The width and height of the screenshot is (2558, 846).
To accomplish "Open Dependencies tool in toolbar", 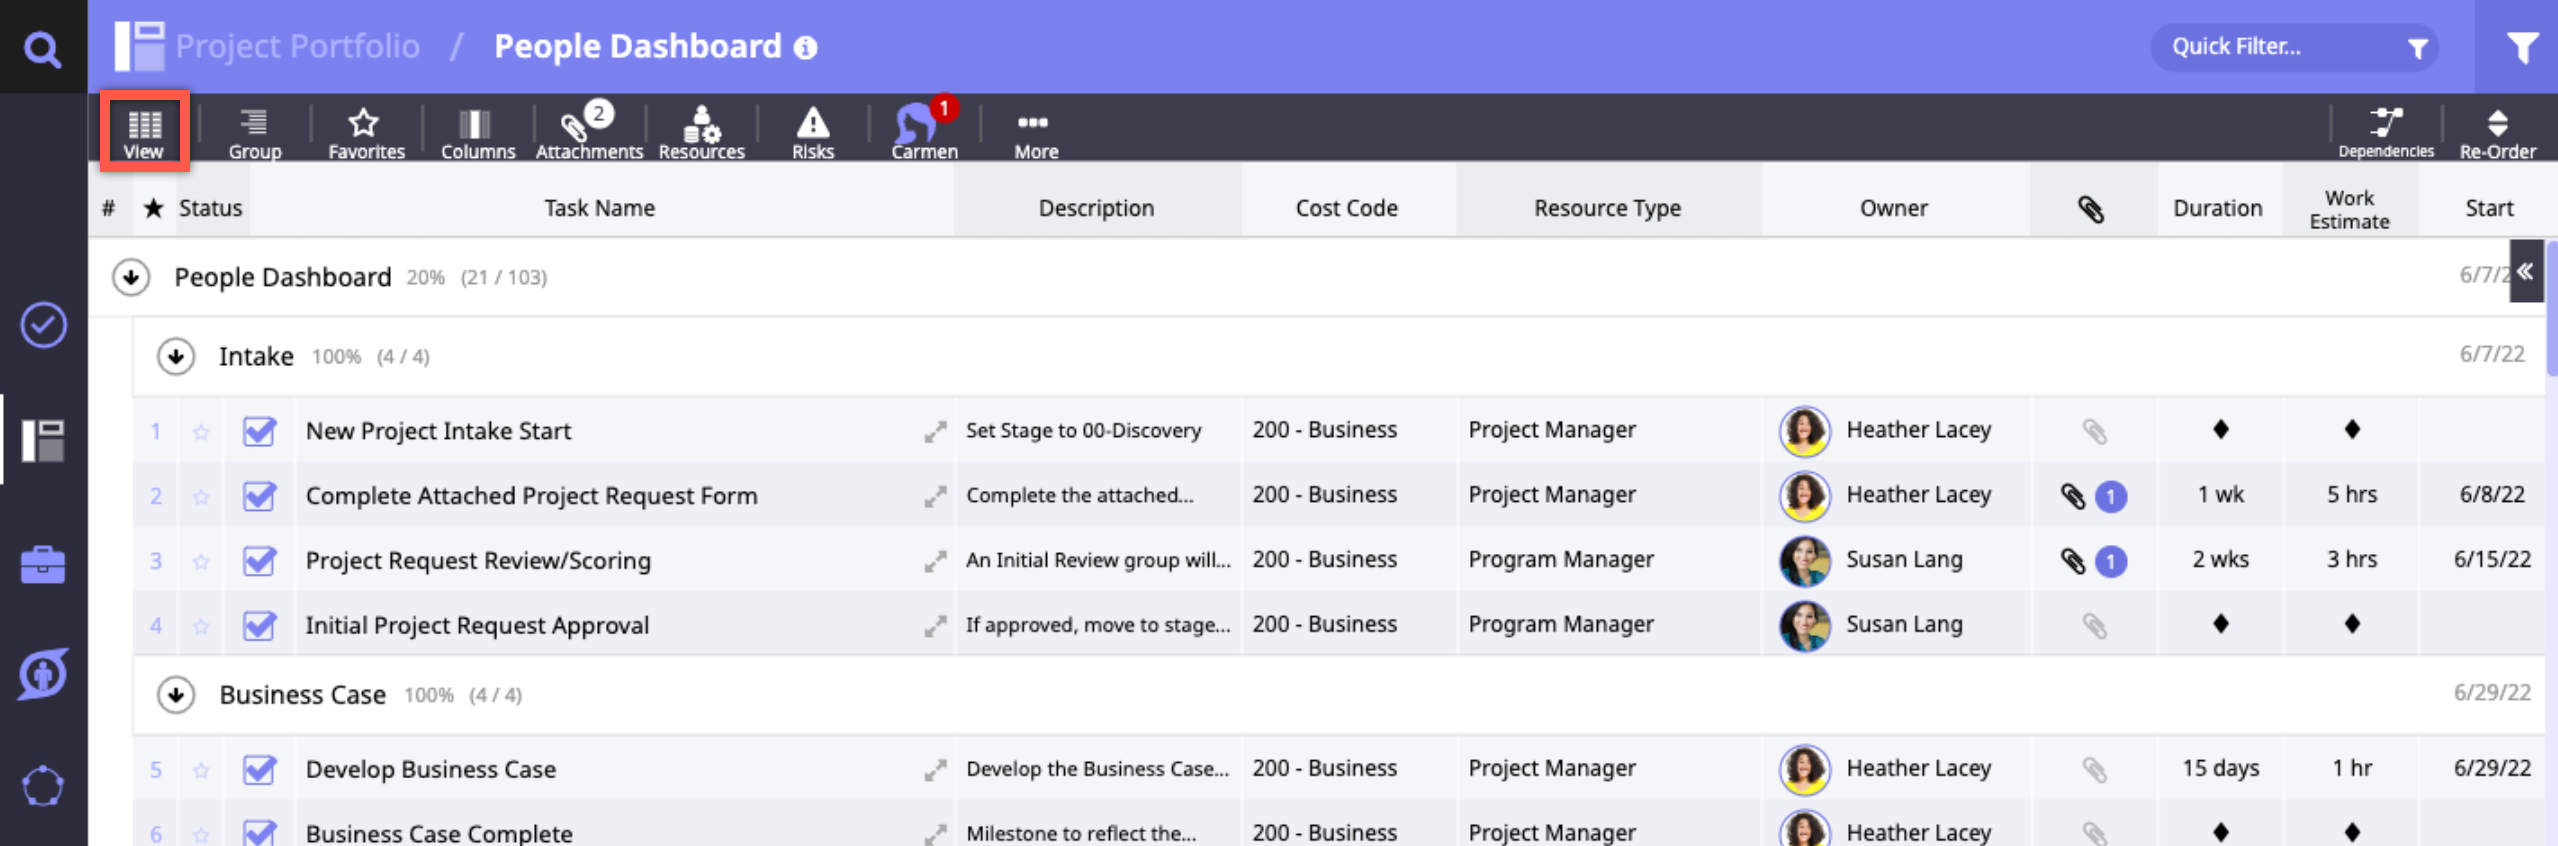I will pyautogui.click(x=2385, y=132).
